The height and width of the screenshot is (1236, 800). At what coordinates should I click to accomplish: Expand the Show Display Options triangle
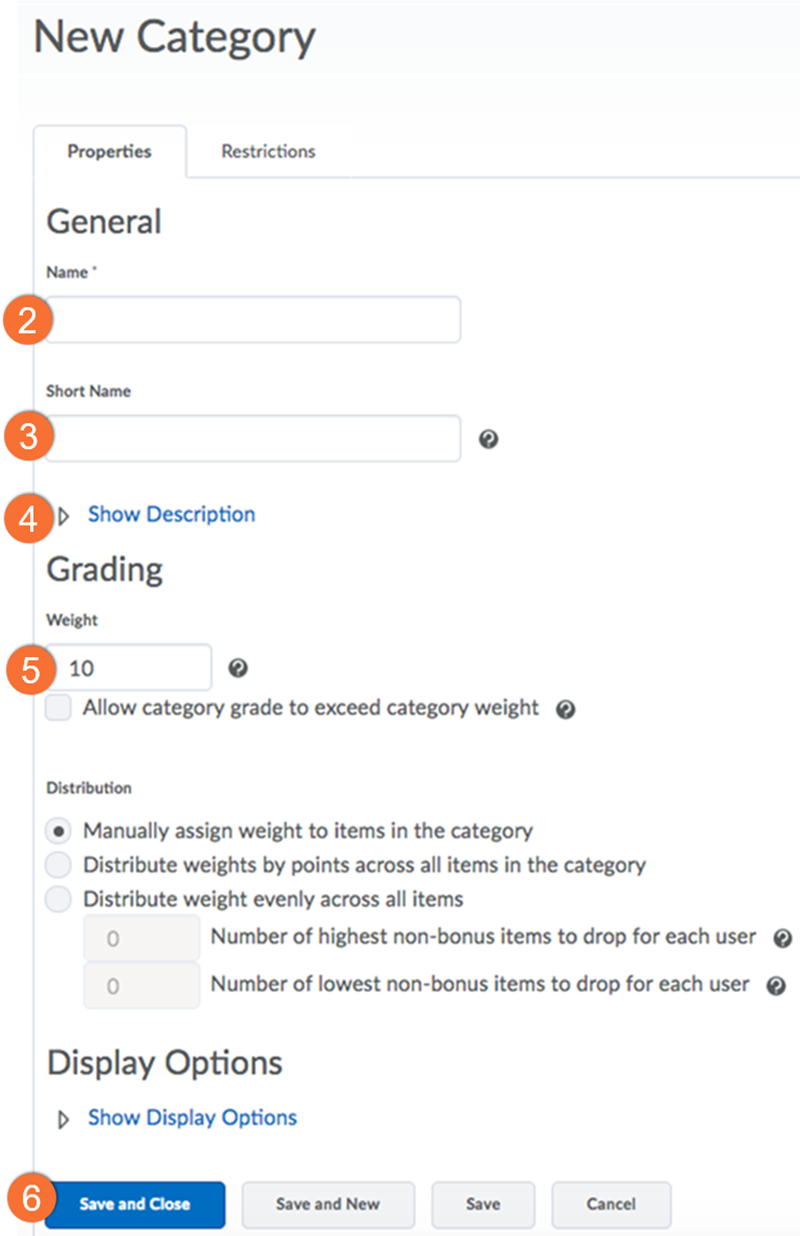tap(65, 1119)
